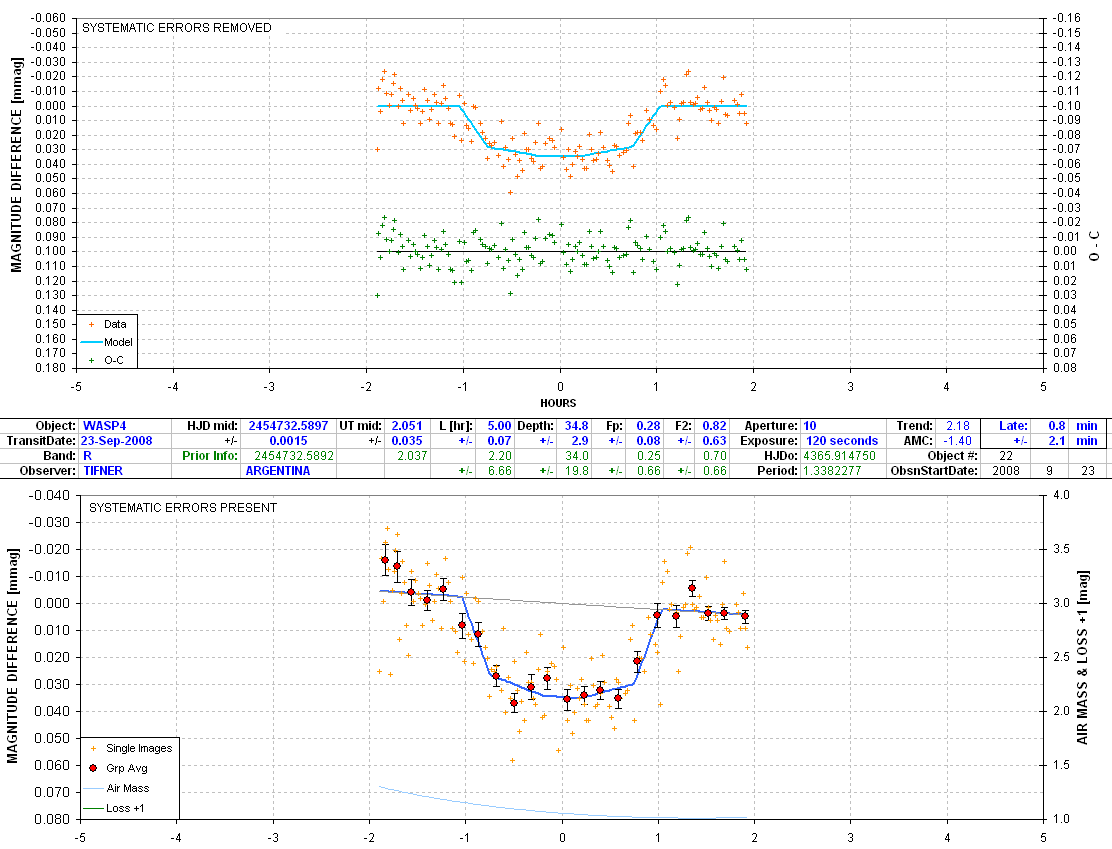
Task: Select the HOURS axis label
Action: [x=558, y=403]
